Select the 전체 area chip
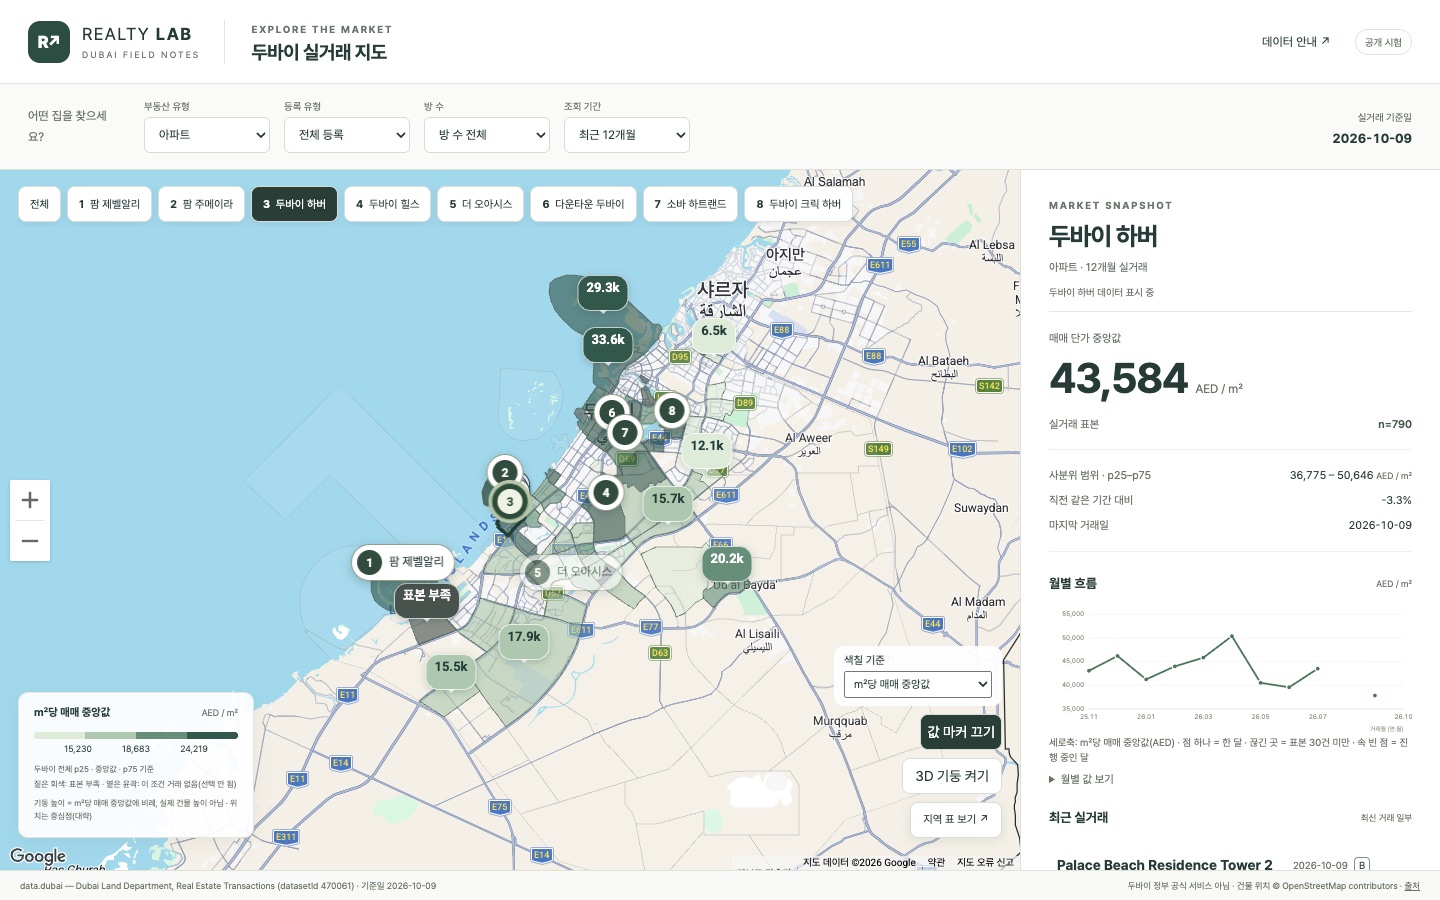1440x900 pixels. click(x=39, y=204)
